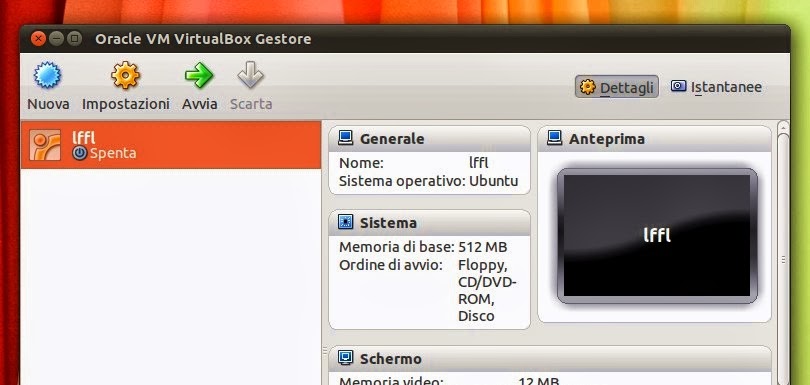
Task: Click the 'Nome:' label in Generale
Action: (361, 163)
